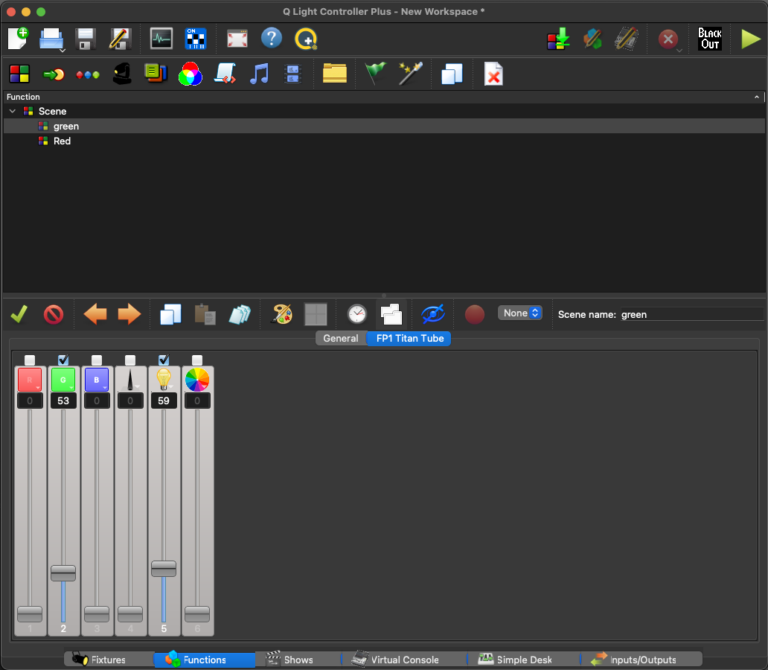Image resolution: width=768 pixels, height=670 pixels.
Task: Create a new RGB Matrix function
Action: (x=190, y=74)
